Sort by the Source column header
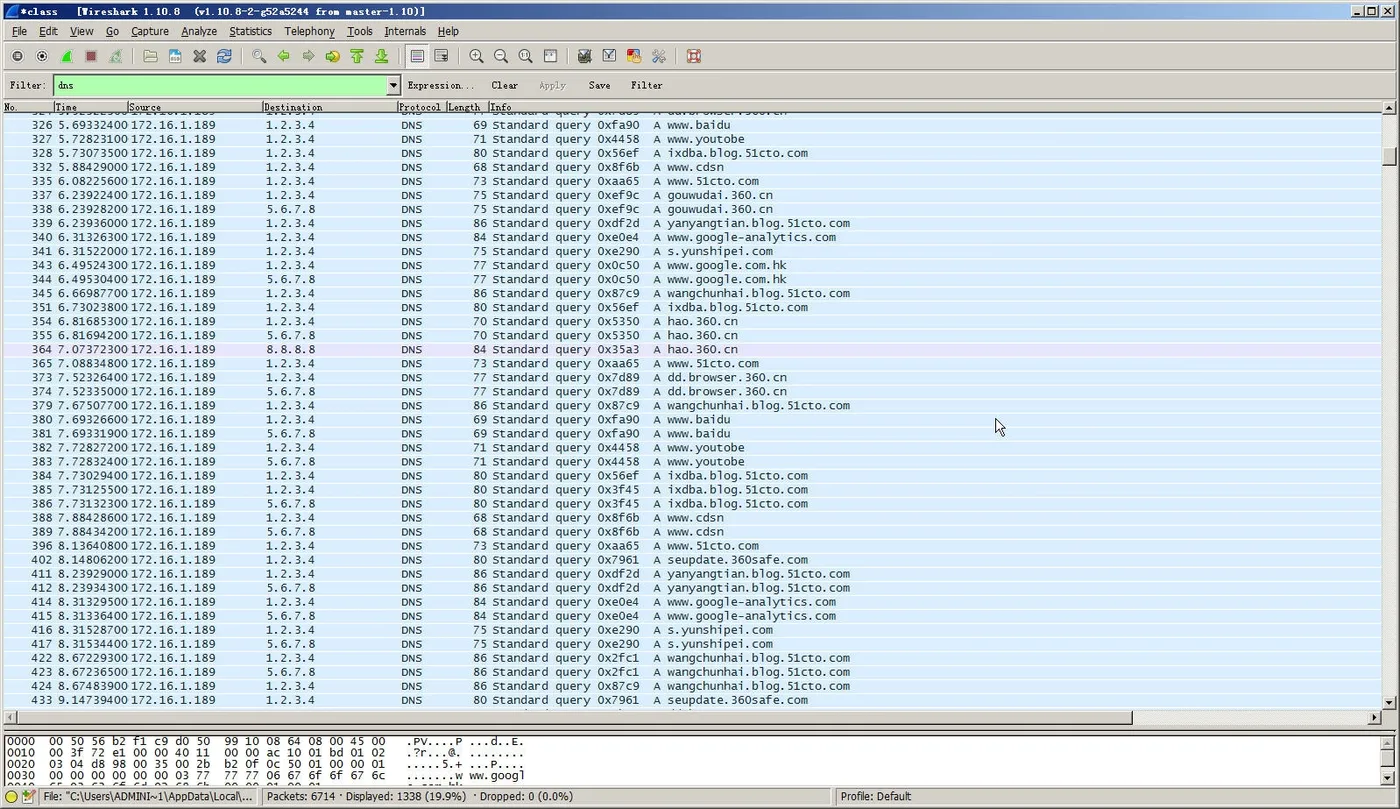 coord(195,107)
